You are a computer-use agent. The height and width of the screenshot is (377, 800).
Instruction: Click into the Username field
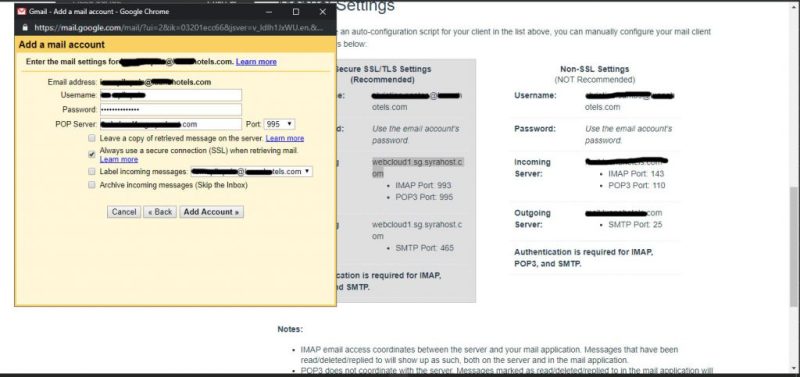pos(170,95)
